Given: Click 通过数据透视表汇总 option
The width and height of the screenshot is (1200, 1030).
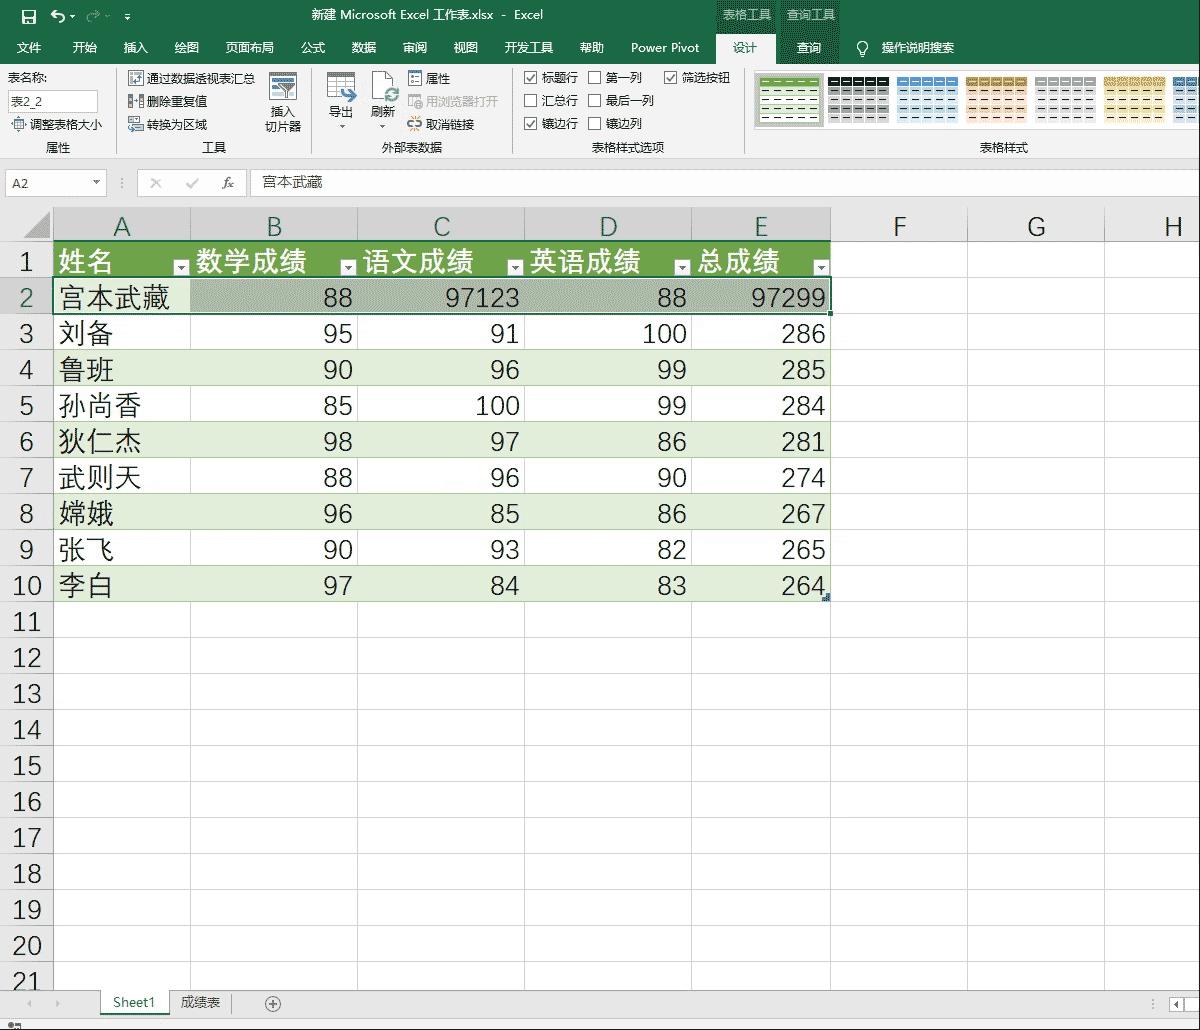Looking at the screenshot, I should click(x=192, y=78).
